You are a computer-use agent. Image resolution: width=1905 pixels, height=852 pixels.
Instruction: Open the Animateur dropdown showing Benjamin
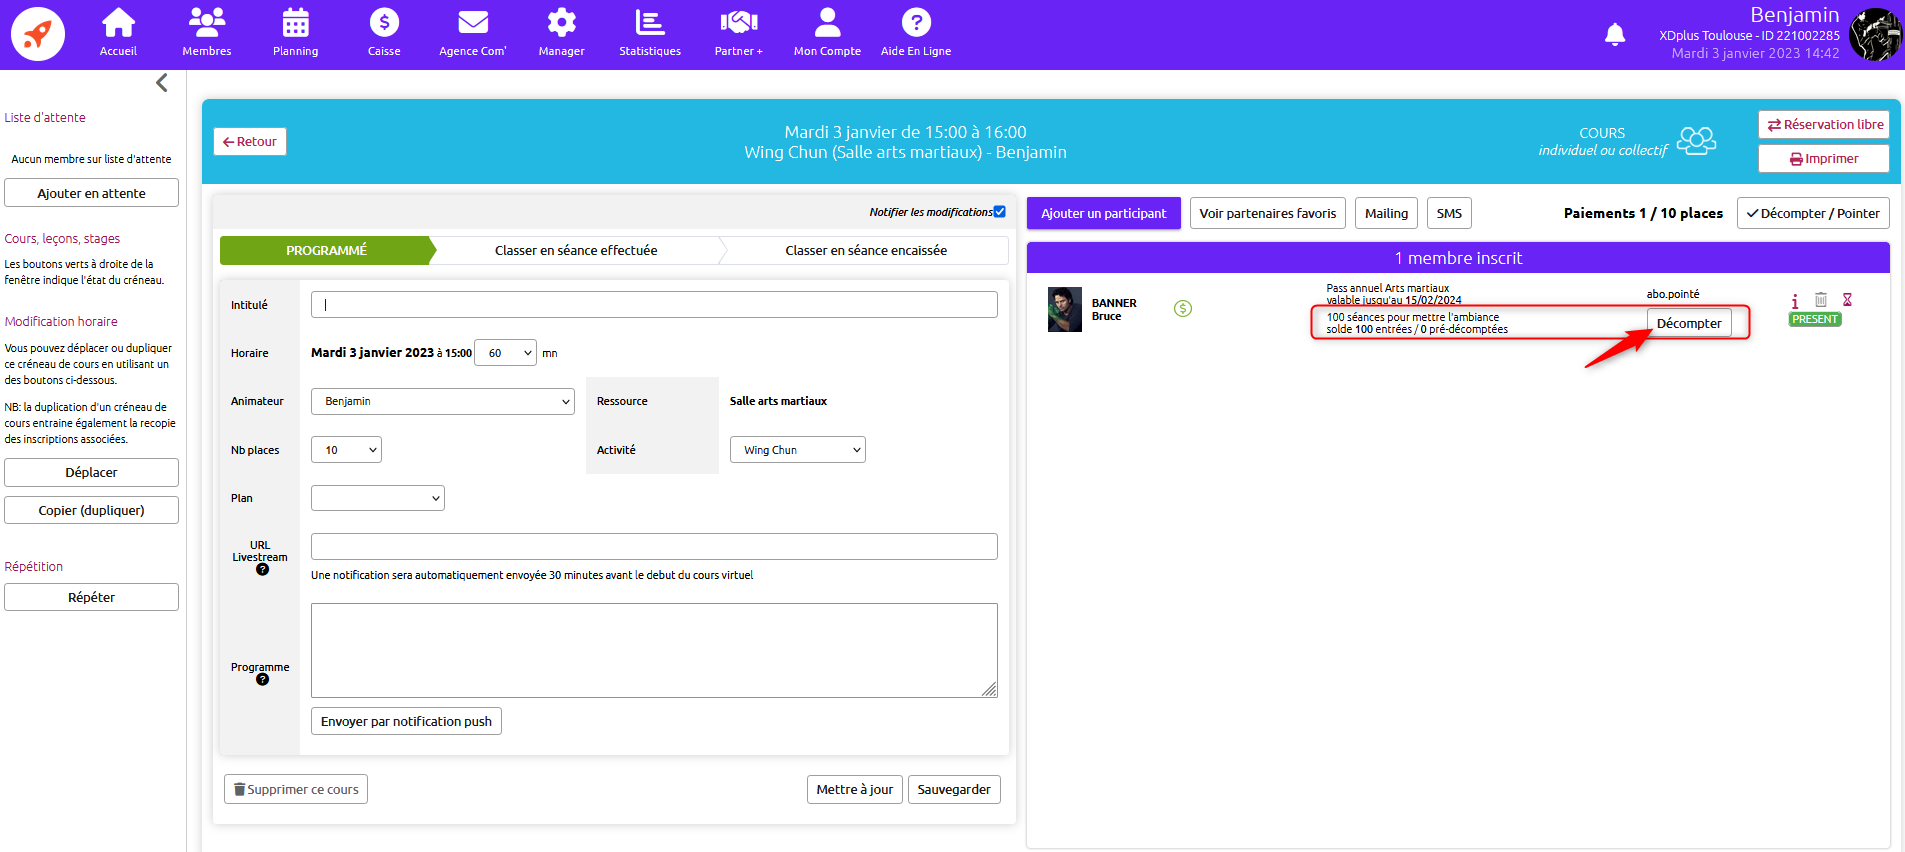pos(442,401)
